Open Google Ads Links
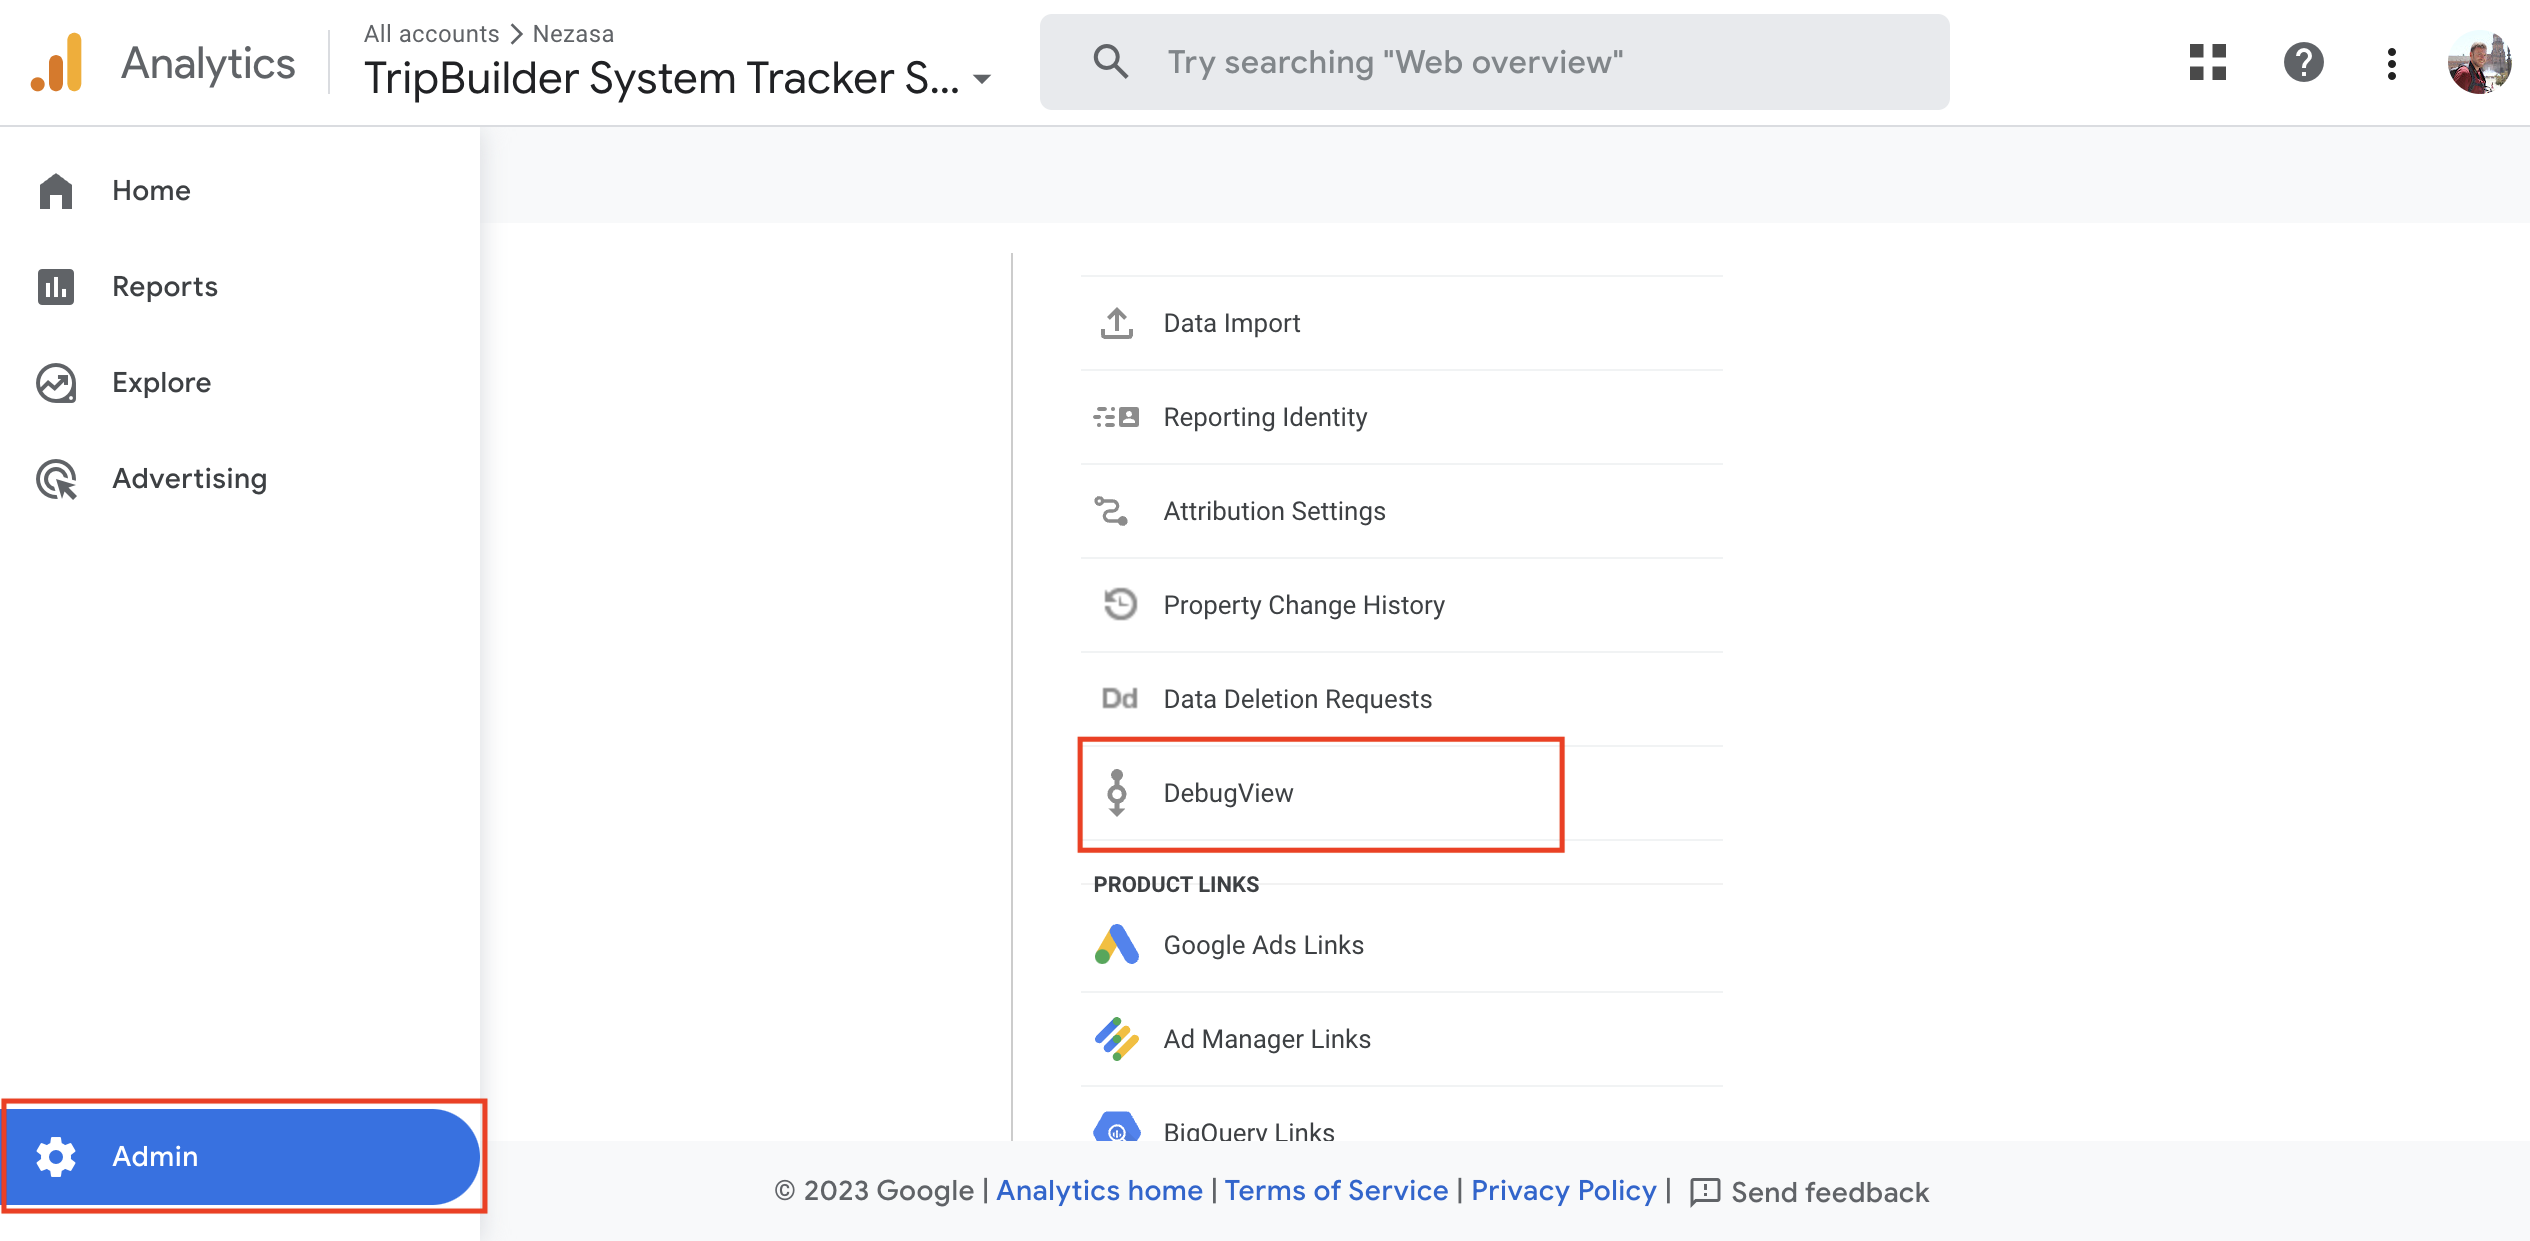The height and width of the screenshot is (1241, 2530). coord(1401,945)
